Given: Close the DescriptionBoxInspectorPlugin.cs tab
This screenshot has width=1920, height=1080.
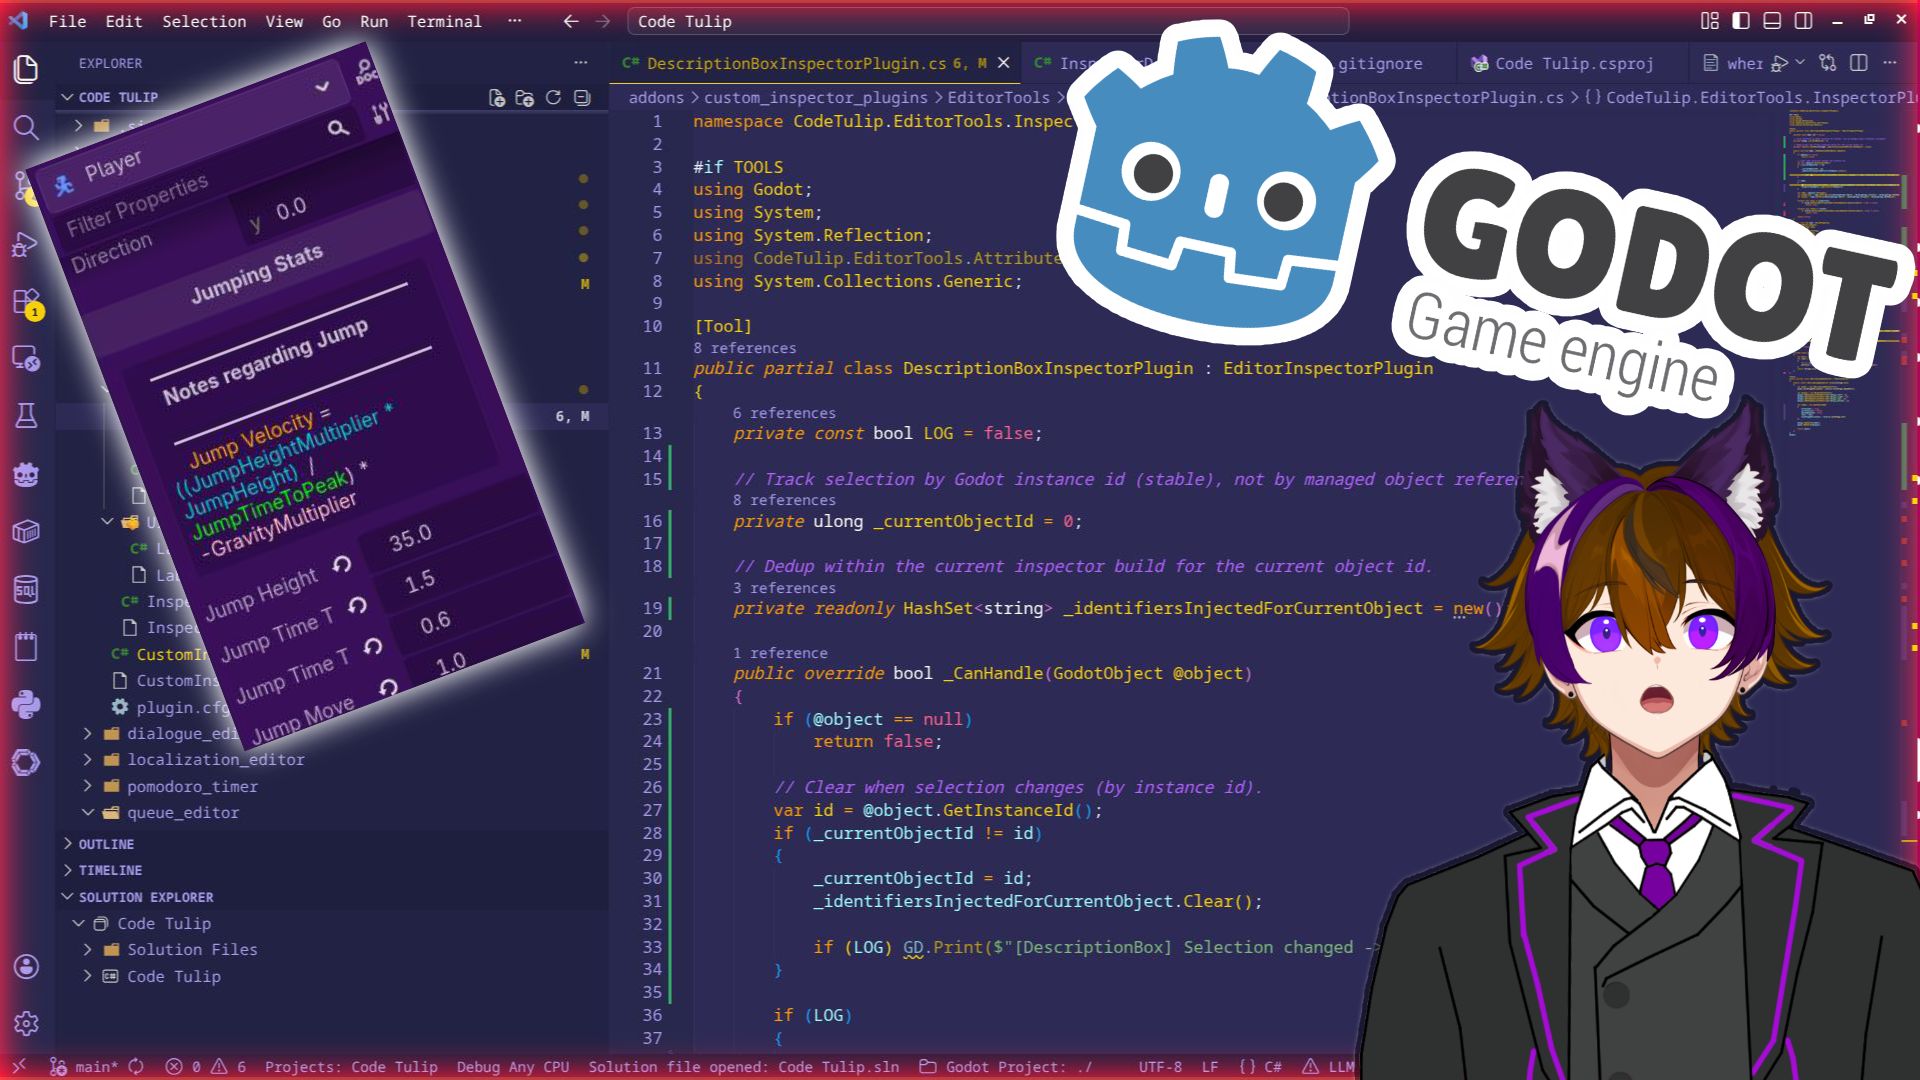Looking at the screenshot, I should pos(1004,63).
